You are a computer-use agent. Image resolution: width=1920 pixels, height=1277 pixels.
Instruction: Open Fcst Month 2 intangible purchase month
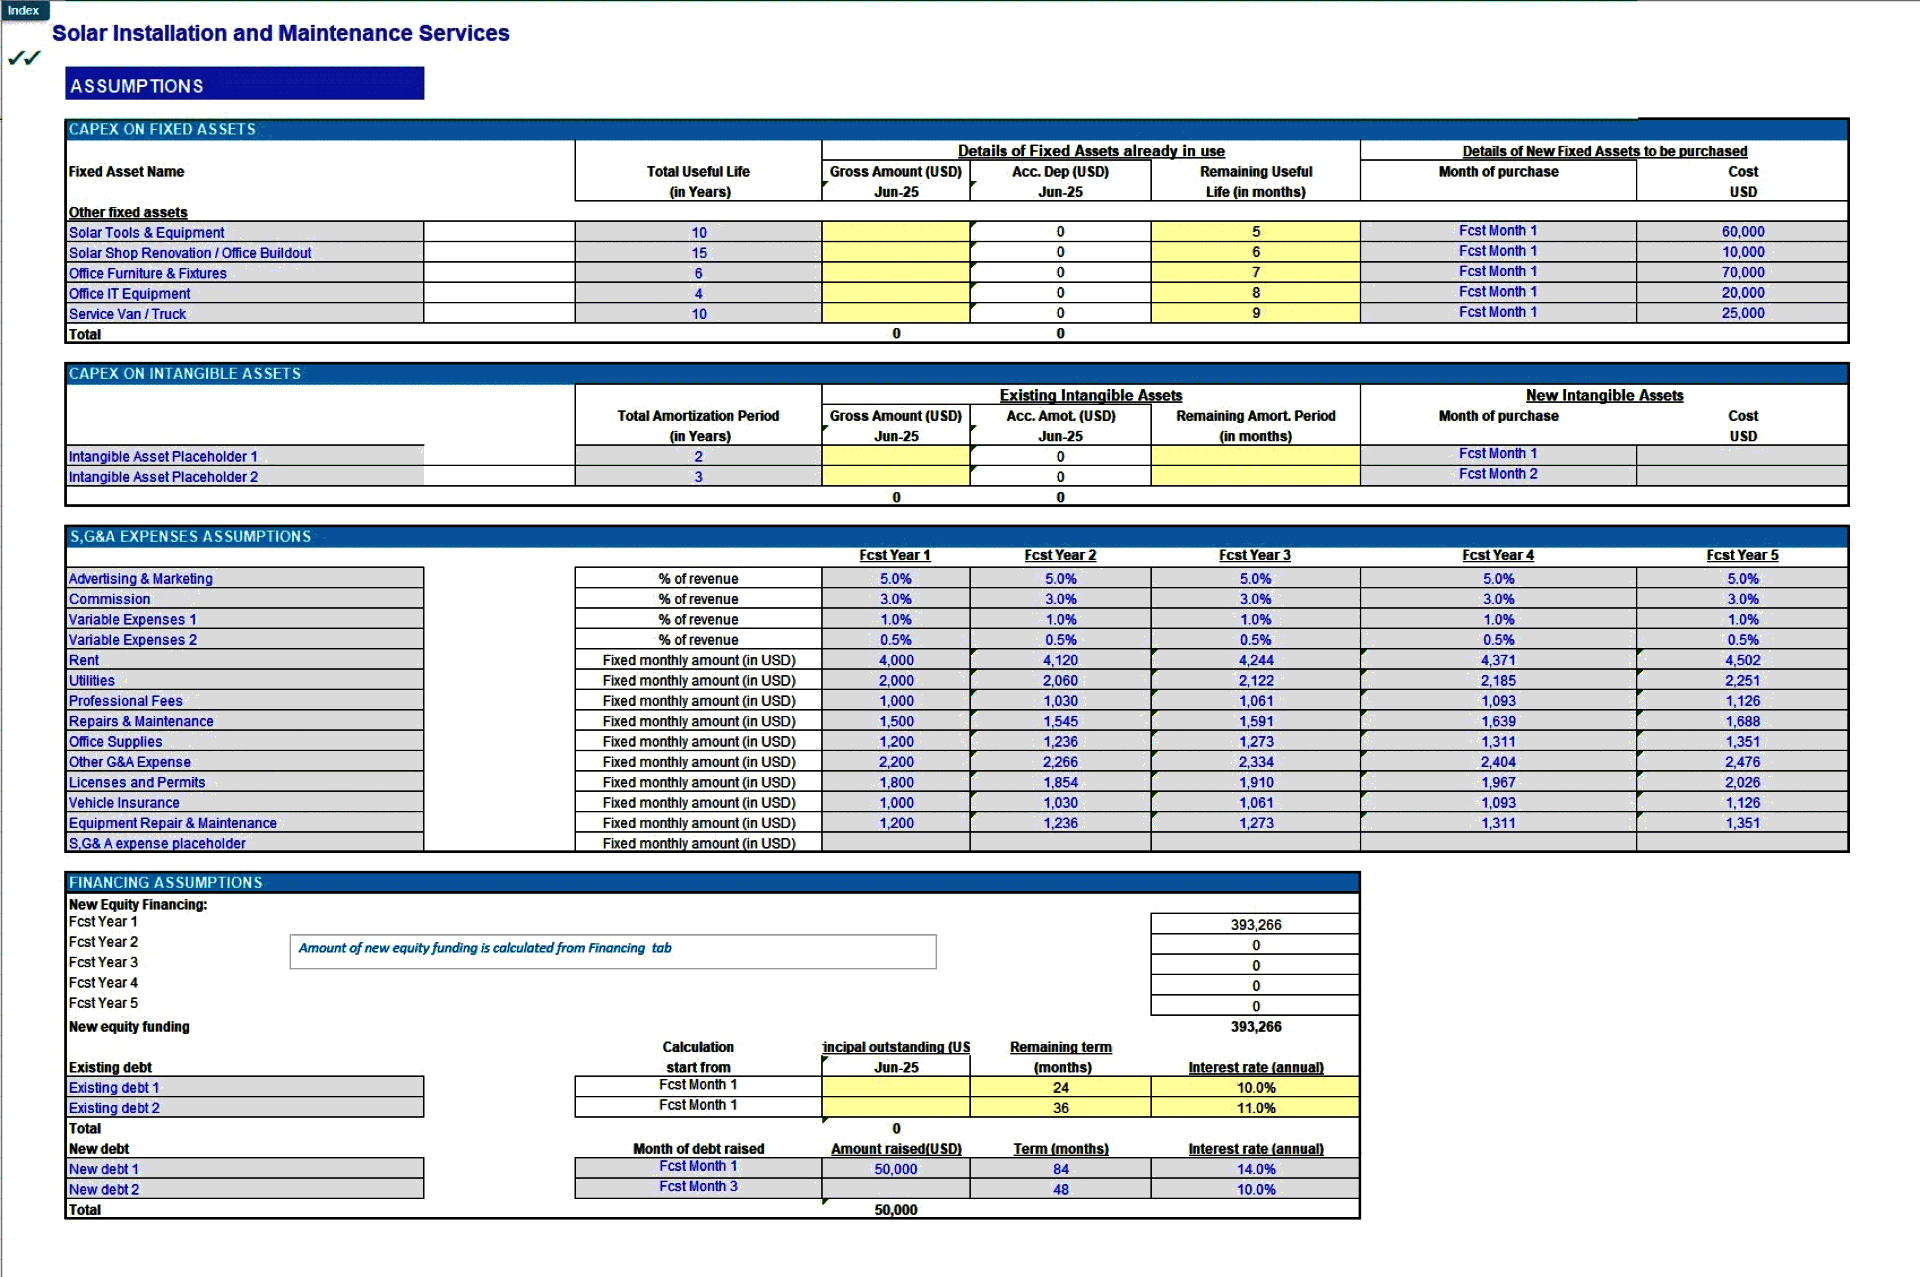pos(1498,474)
